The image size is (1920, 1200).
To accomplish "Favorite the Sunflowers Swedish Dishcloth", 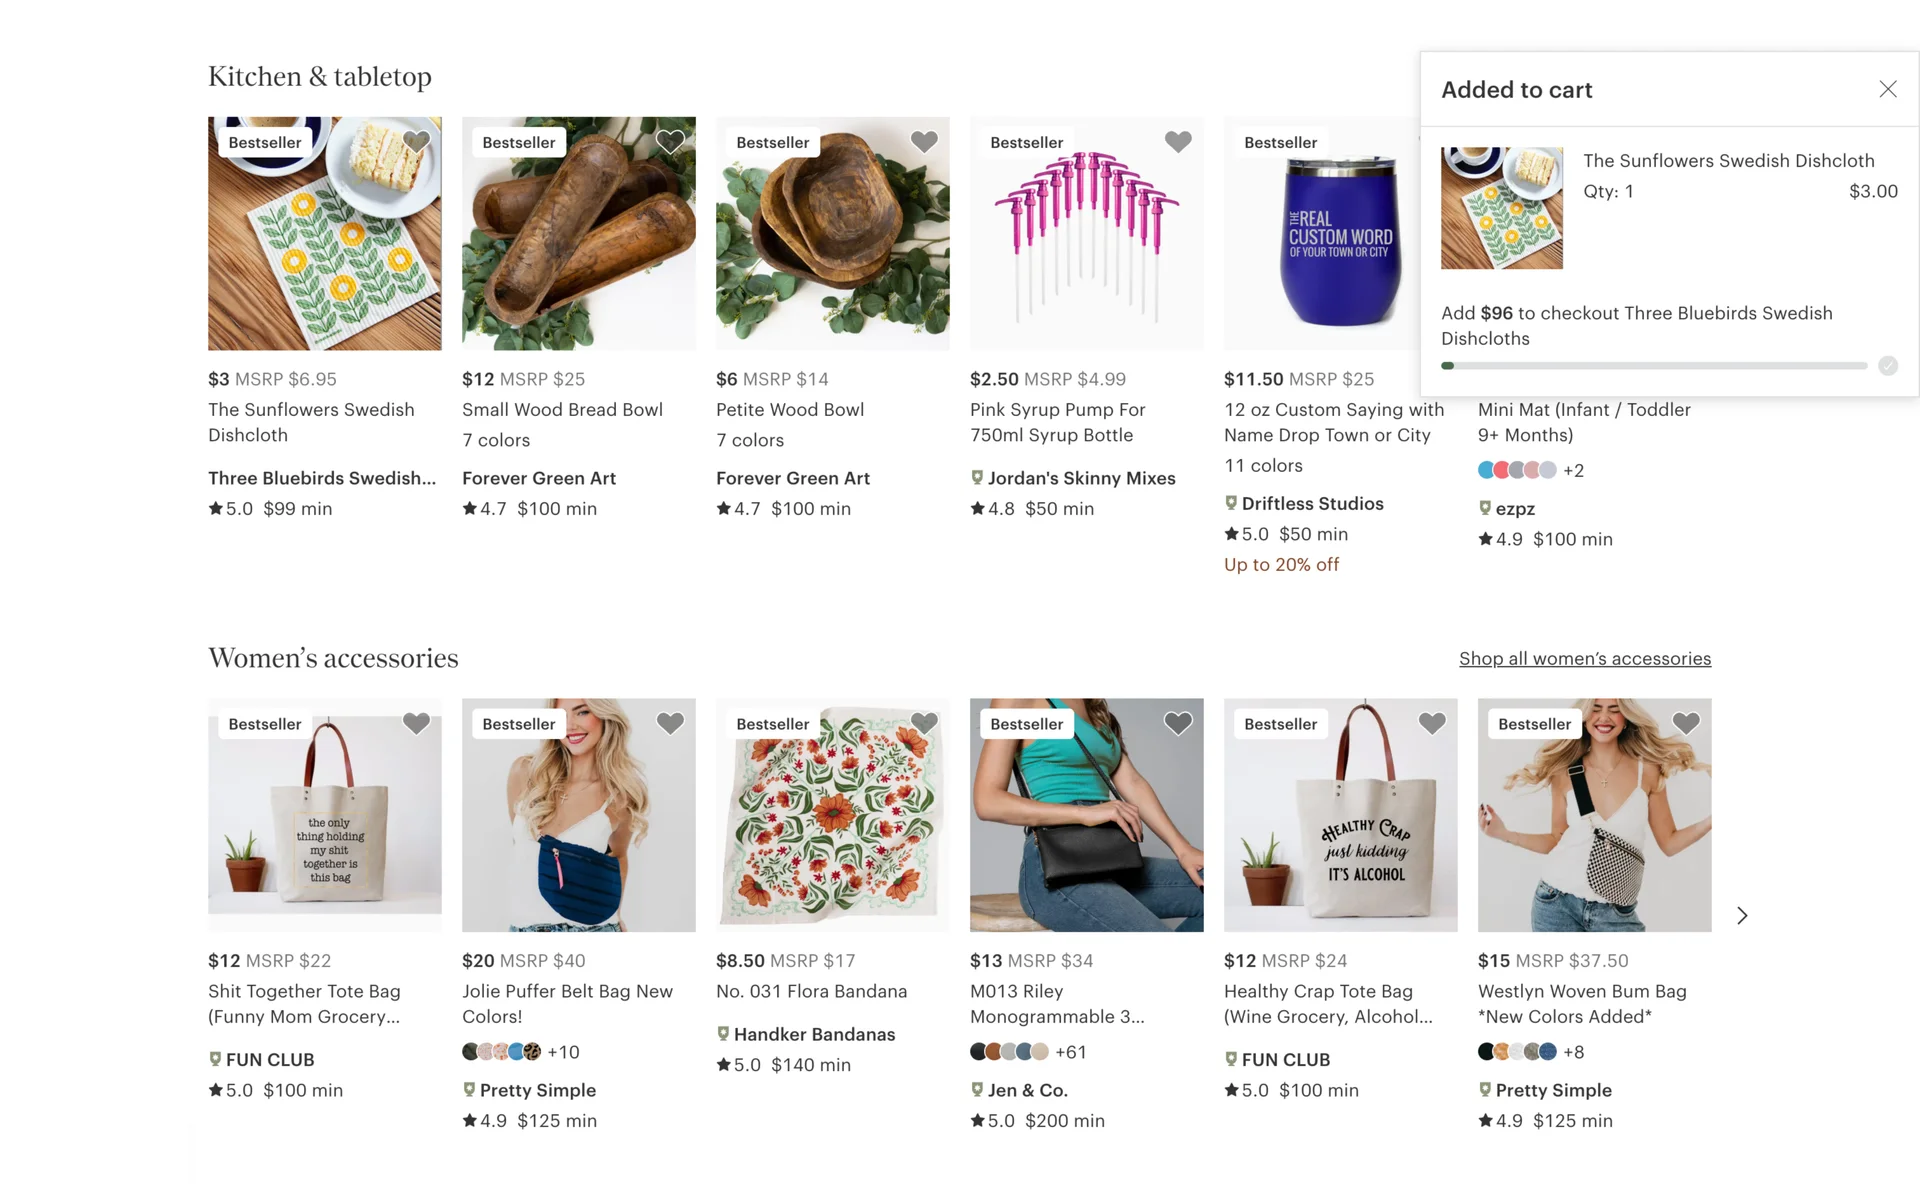I will click(x=416, y=142).
